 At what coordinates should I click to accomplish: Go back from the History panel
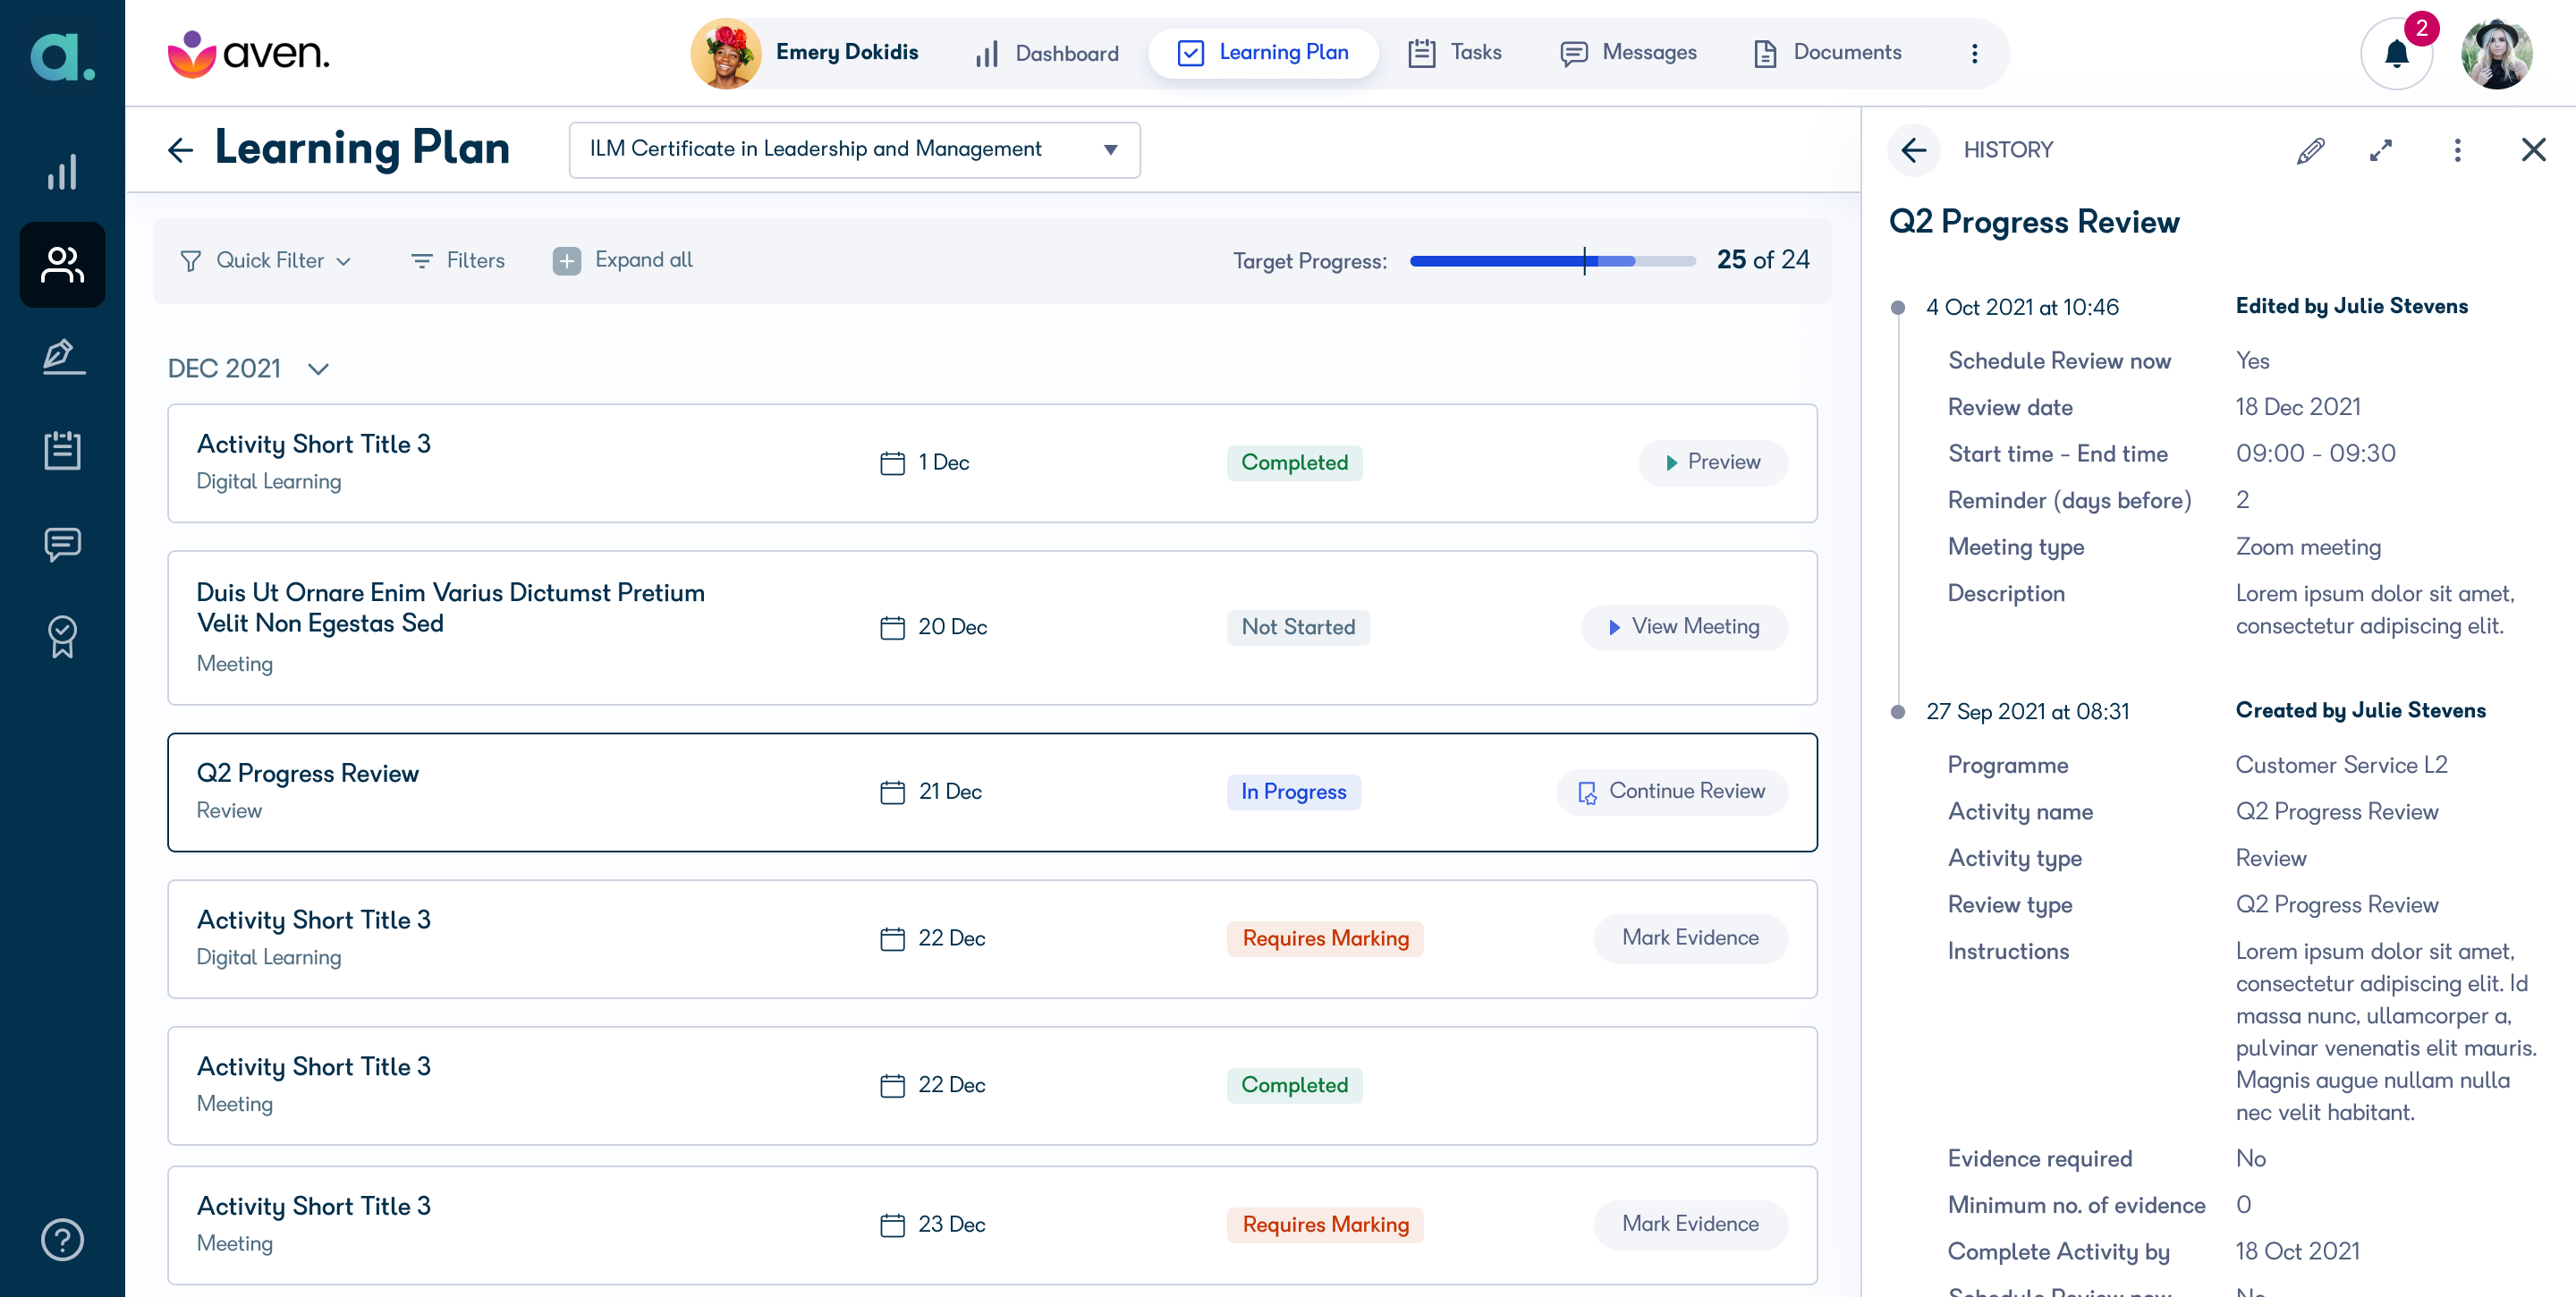pos(1914,150)
